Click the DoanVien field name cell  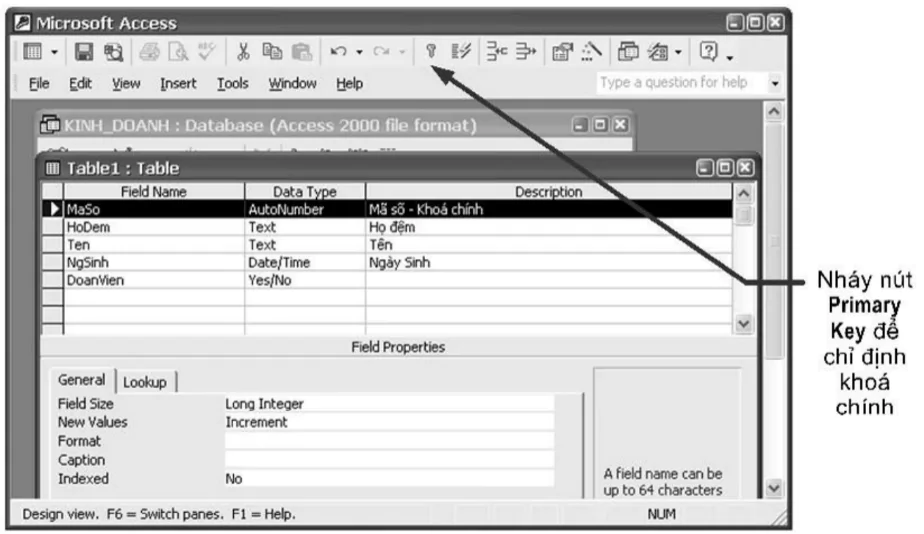[154, 280]
